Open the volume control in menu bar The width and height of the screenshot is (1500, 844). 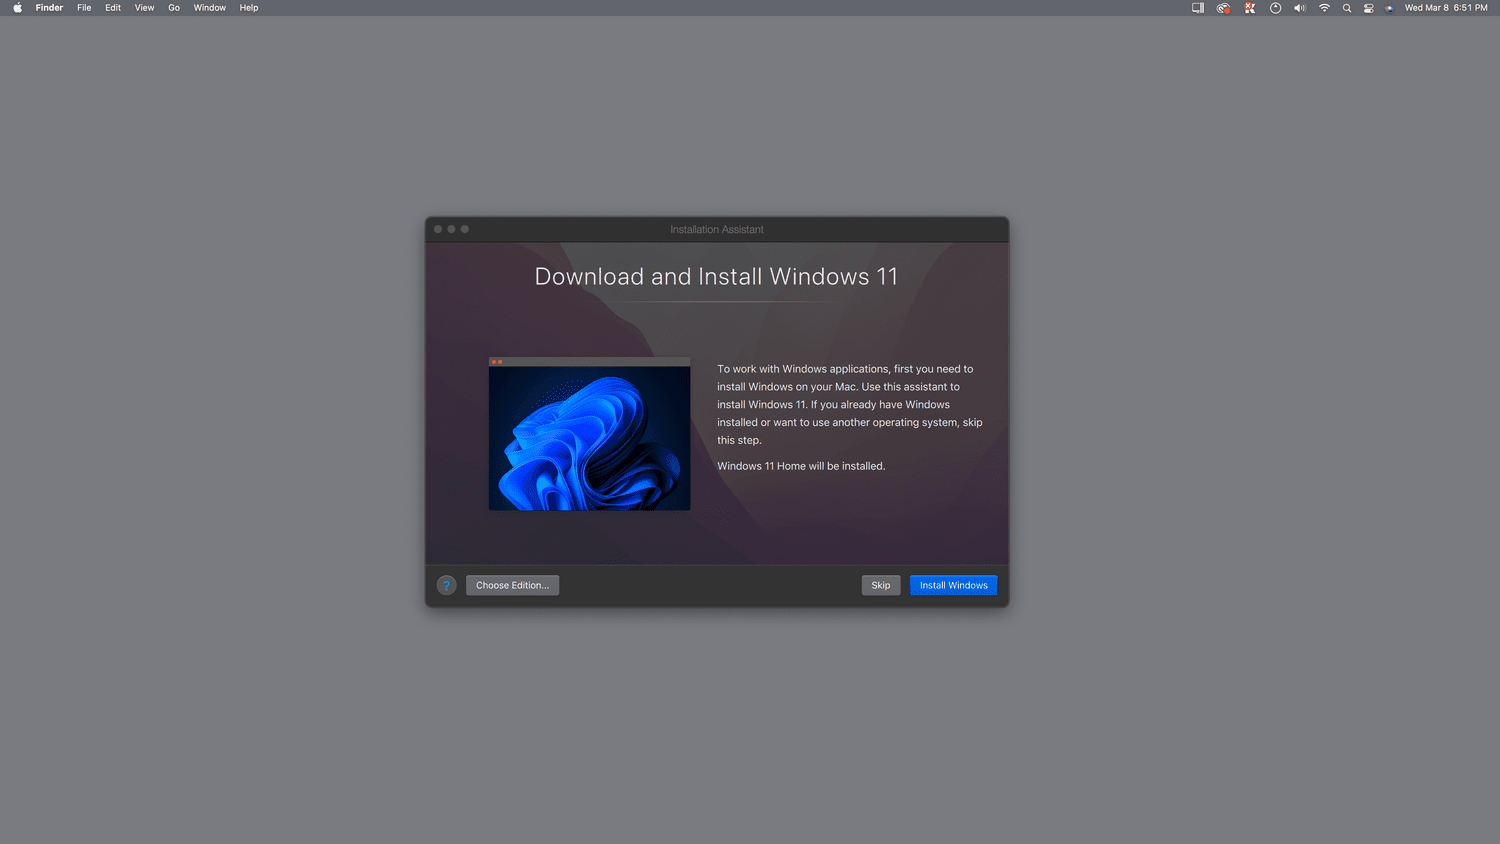1300,8
